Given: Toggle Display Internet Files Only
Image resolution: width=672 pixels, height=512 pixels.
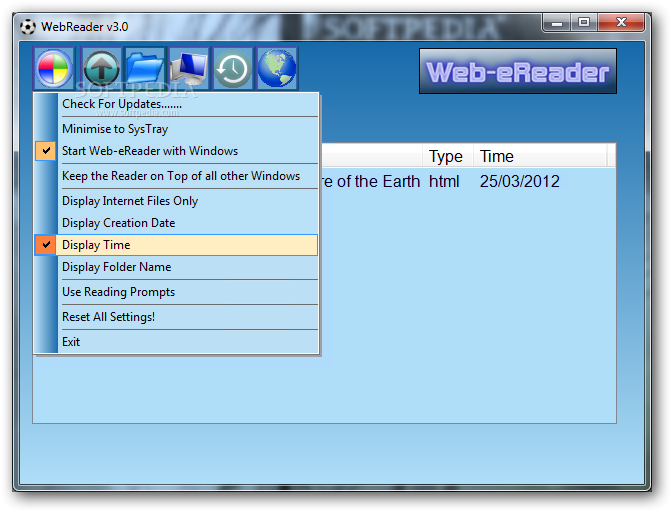Looking at the screenshot, I should tap(176, 201).
